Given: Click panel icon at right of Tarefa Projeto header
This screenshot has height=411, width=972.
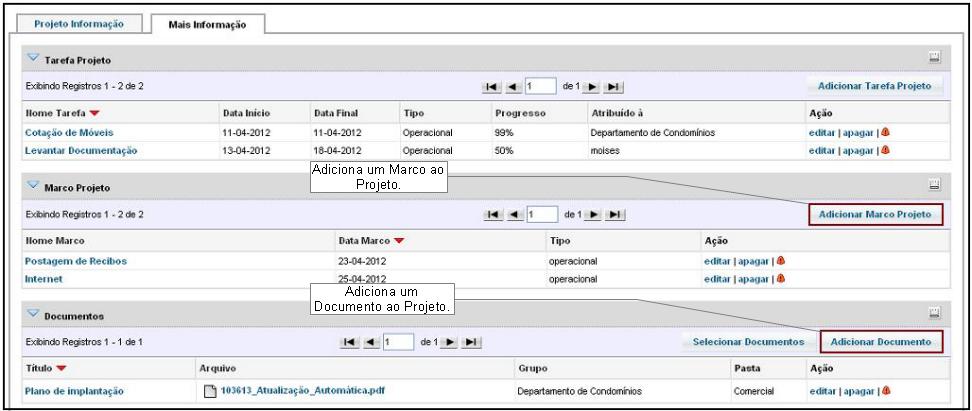Looking at the screenshot, I should (x=935, y=58).
